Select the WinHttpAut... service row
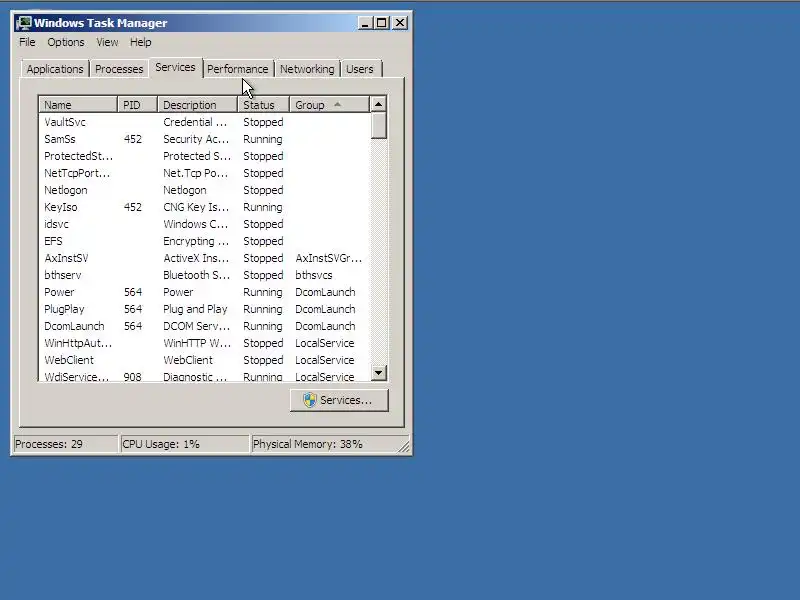The image size is (800, 600). point(204,343)
